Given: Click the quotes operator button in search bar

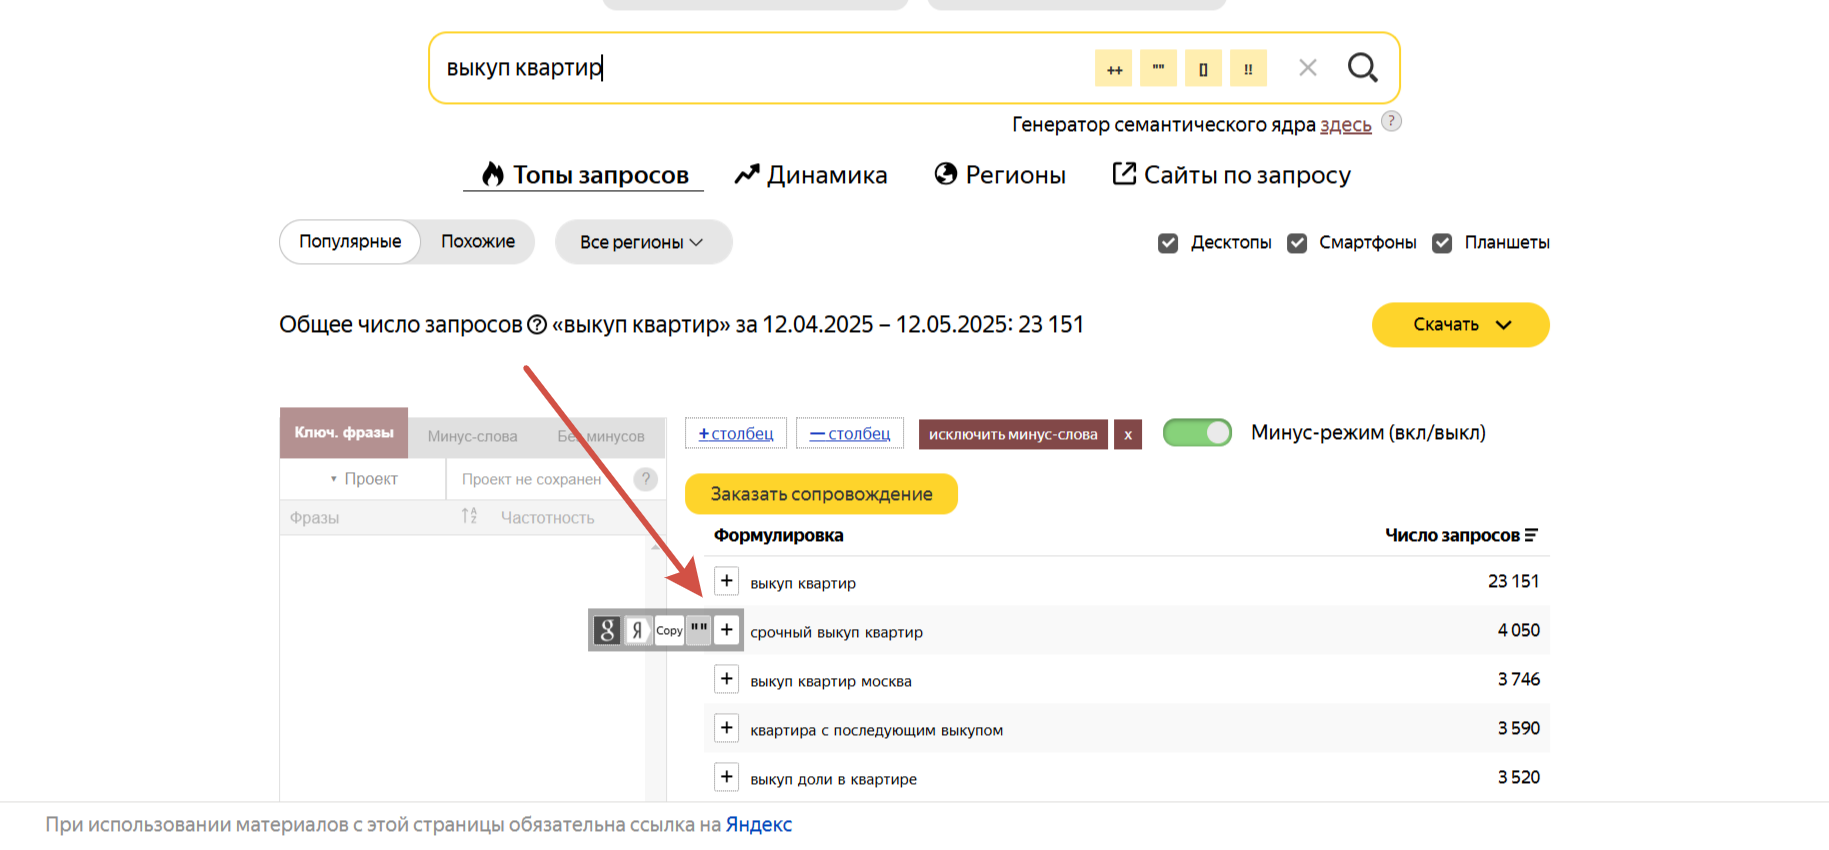Looking at the screenshot, I should (x=1158, y=69).
